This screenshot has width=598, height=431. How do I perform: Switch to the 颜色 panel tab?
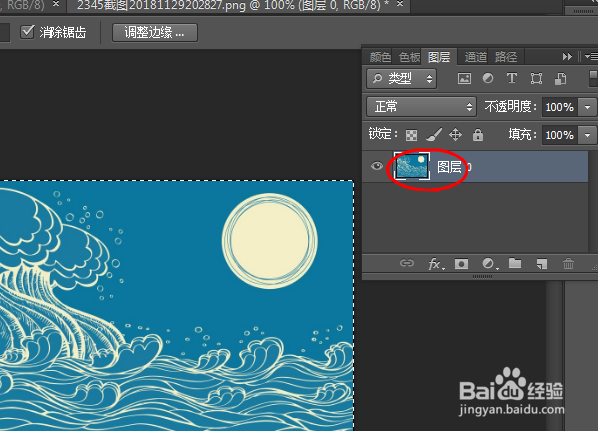tap(380, 57)
